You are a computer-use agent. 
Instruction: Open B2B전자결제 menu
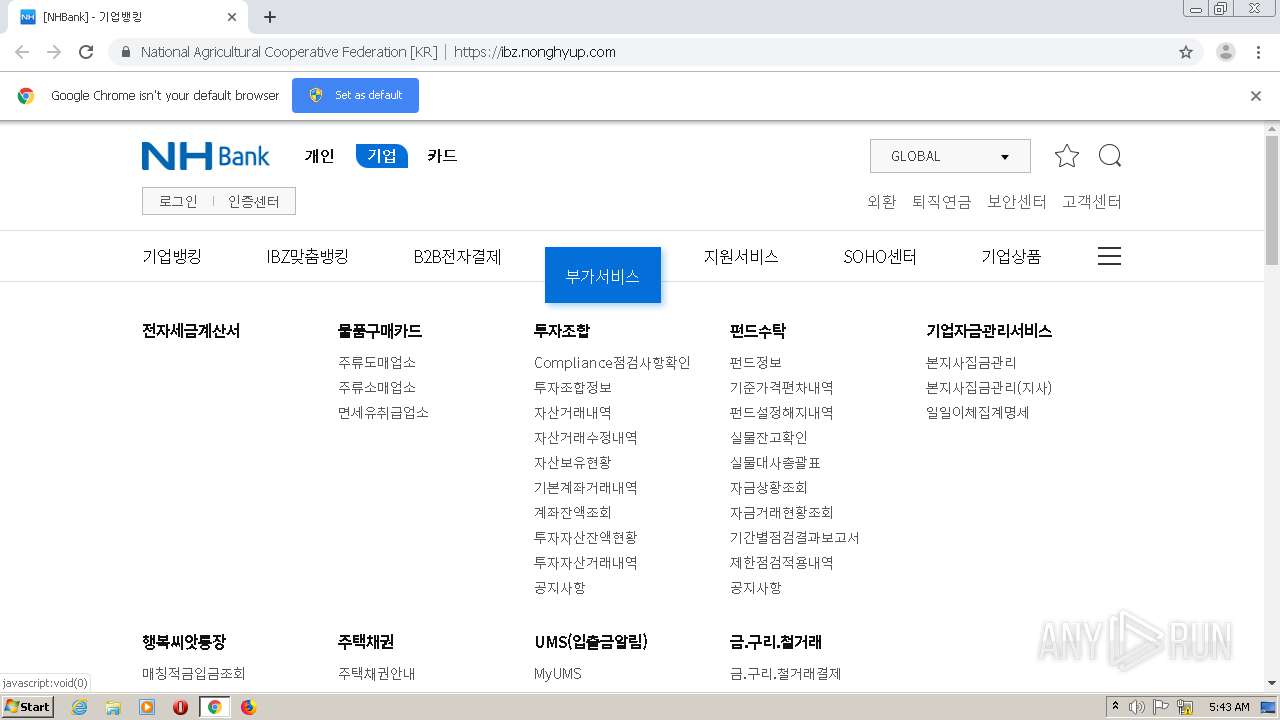[457, 256]
